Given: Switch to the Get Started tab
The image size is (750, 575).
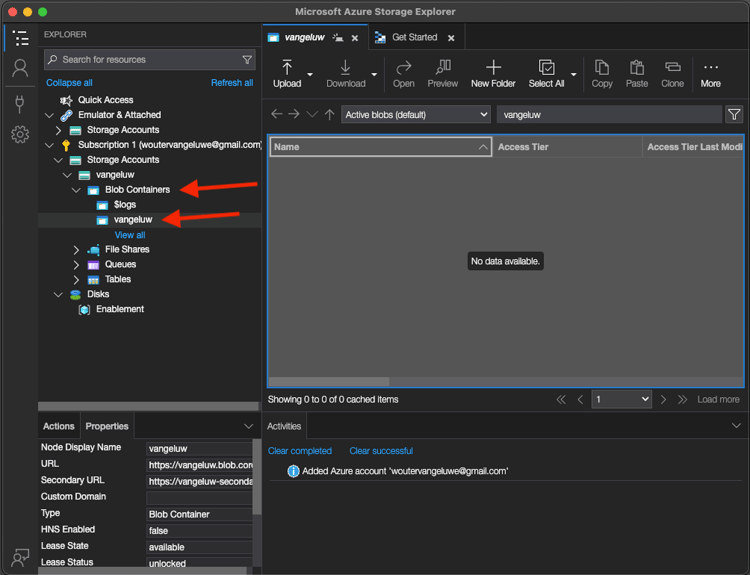Looking at the screenshot, I should tap(414, 38).
